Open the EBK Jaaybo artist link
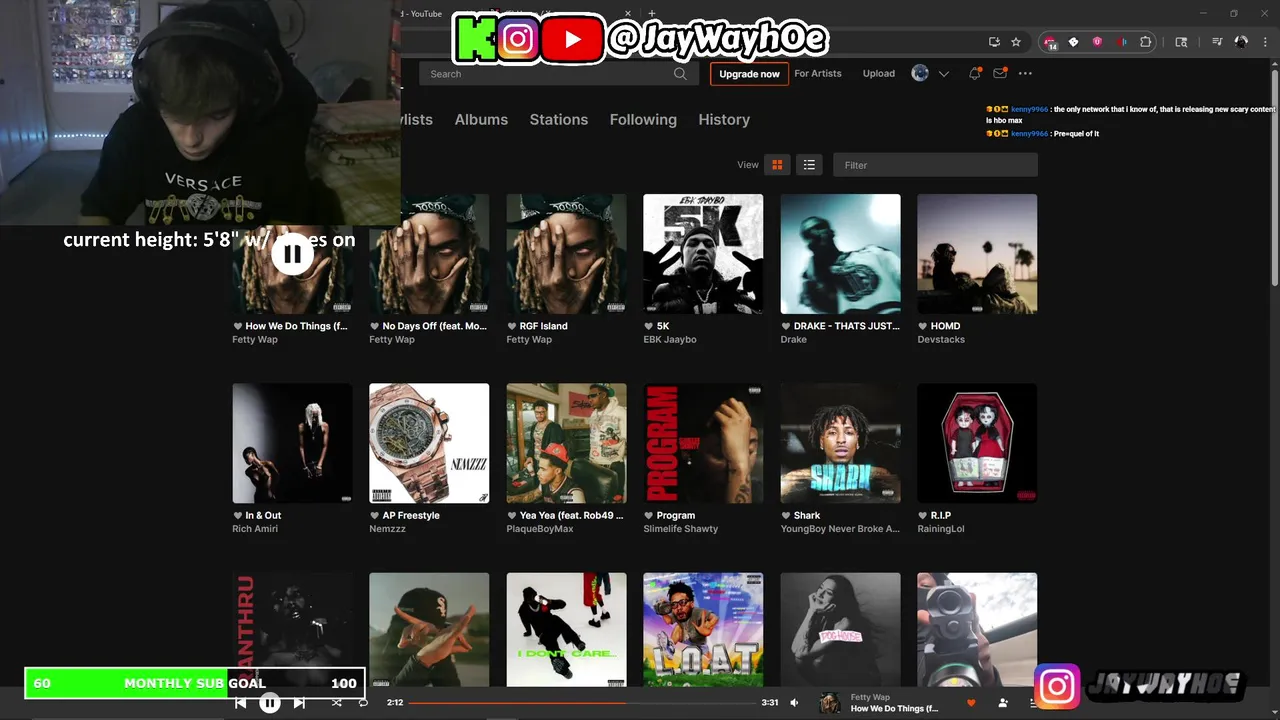 coord(670,340)
